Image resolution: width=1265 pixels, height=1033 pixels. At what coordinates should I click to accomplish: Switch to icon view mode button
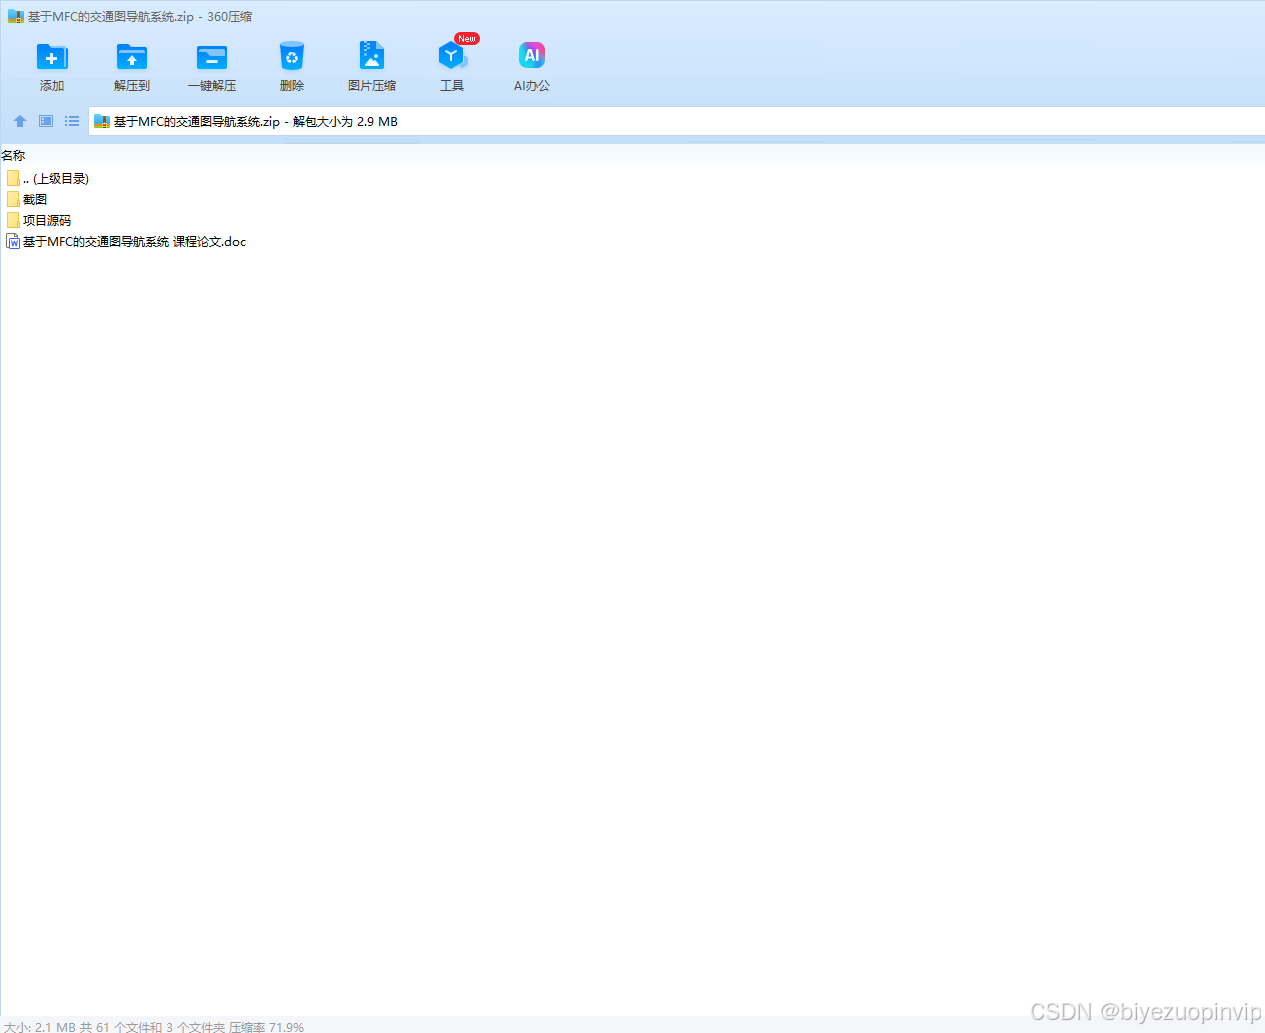46,121
